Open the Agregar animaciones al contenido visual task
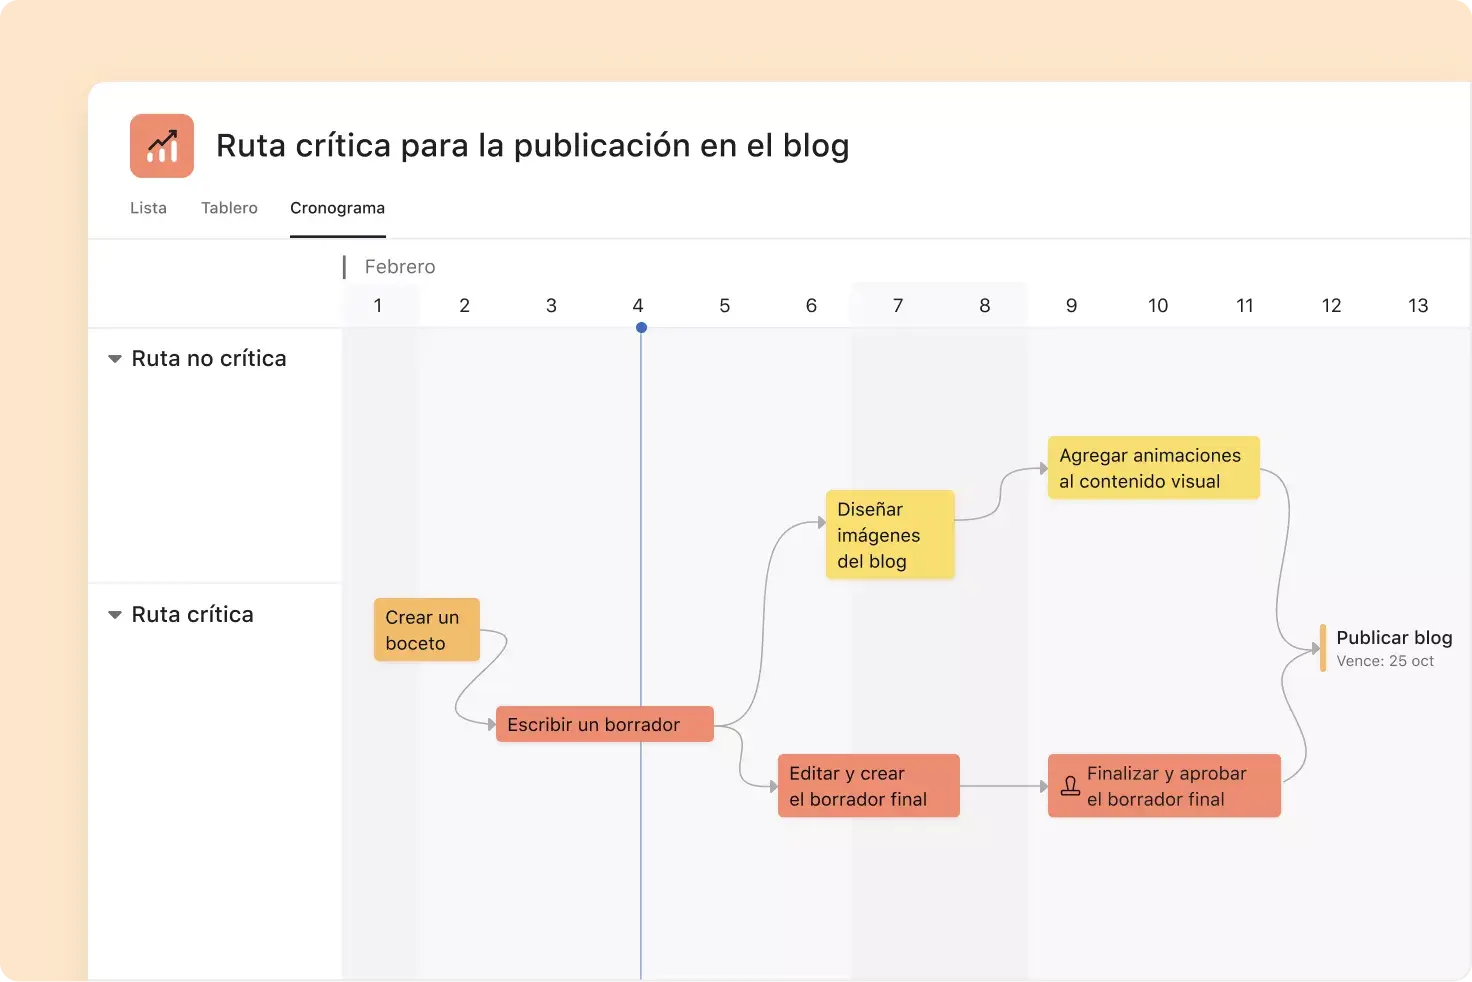 click(x=1153, y=467)
